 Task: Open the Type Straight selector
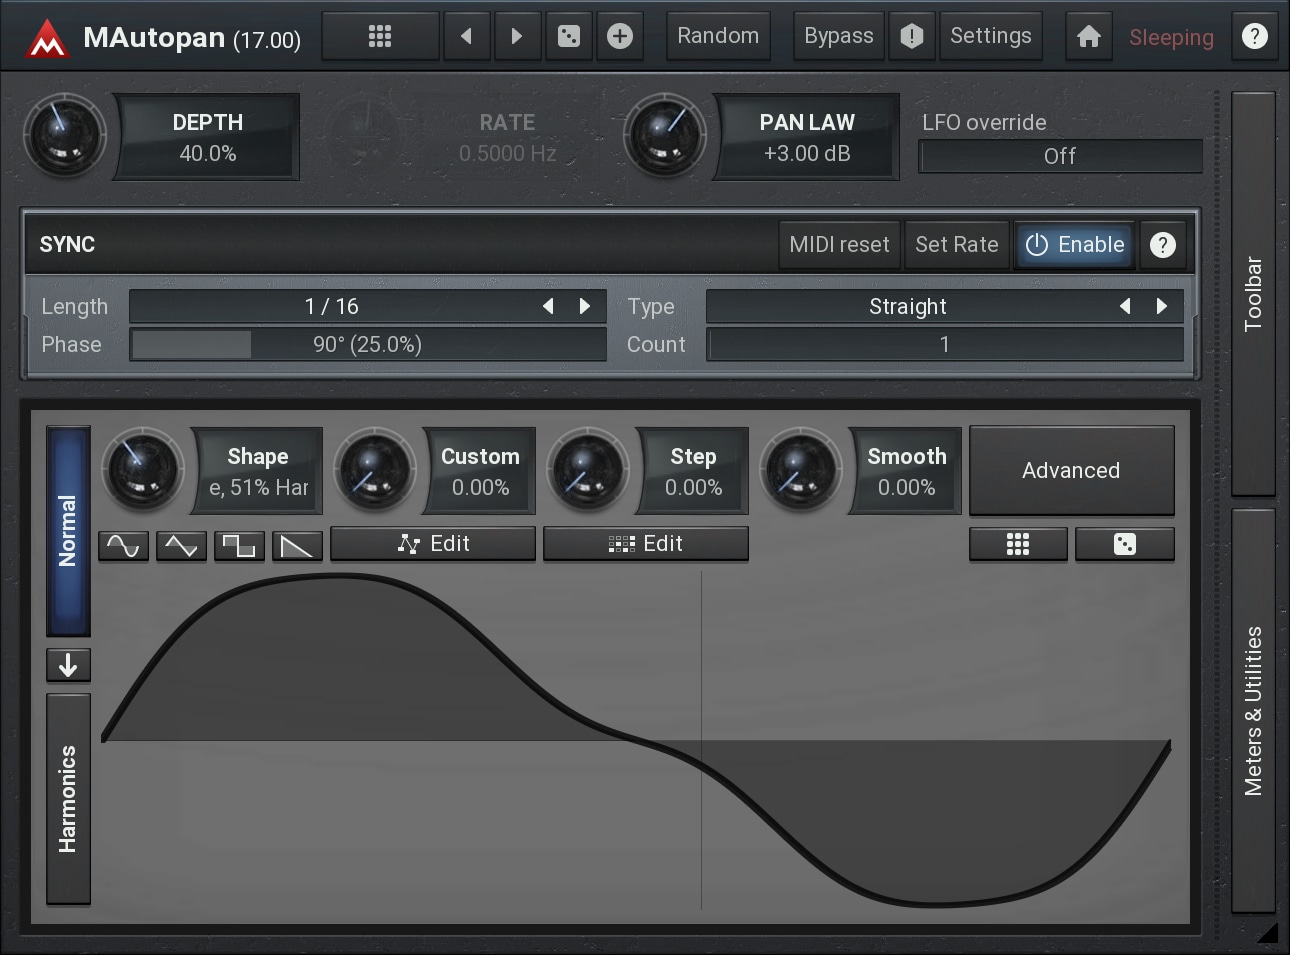click(x=907, y=307)
